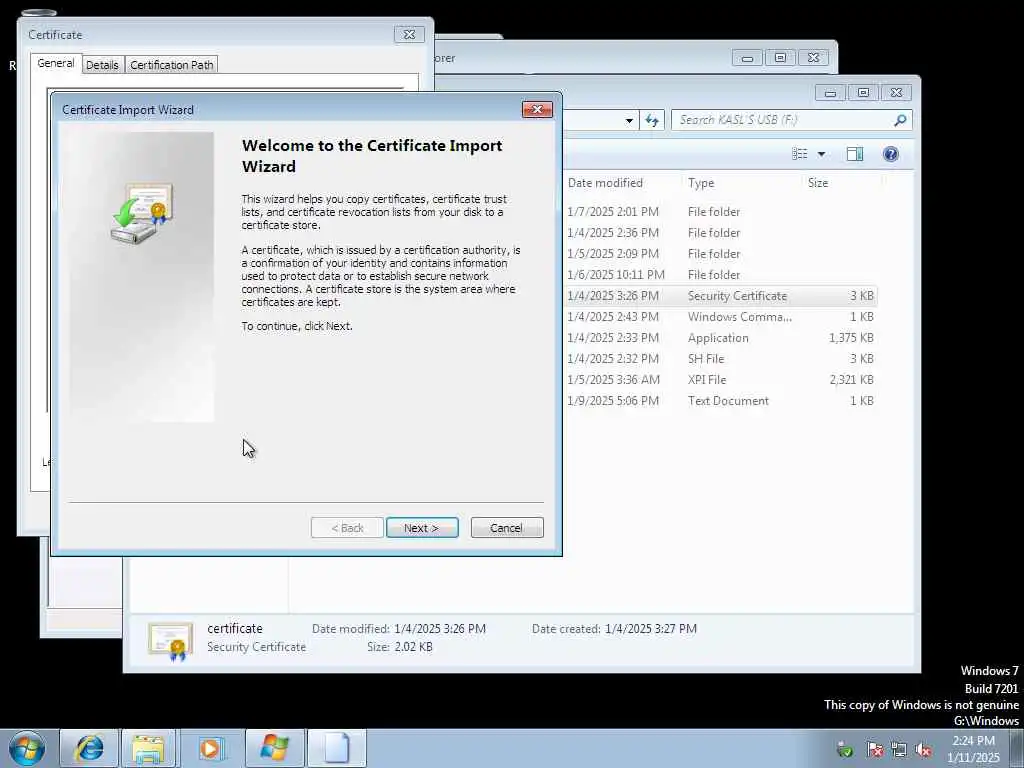The height and width of the screenshot is (768, 1024).
Task: Select the XPI File row
Action: (720, 379)
